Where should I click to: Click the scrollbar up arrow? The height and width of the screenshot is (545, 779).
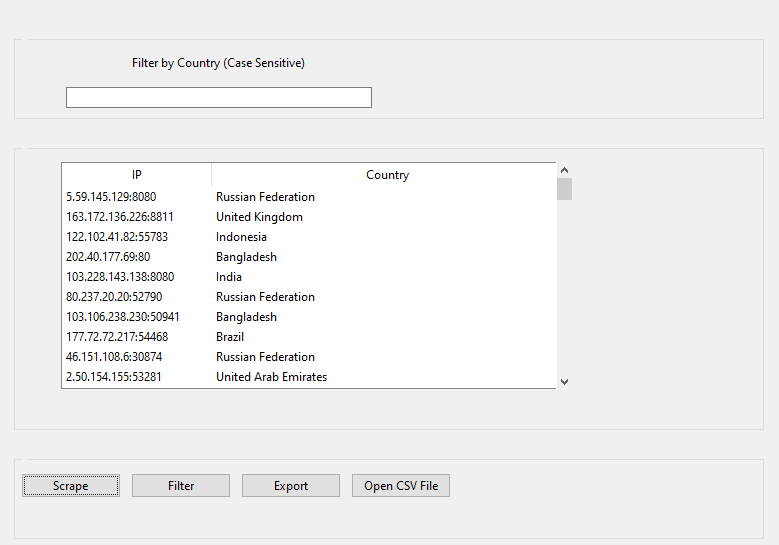[564, 170]
